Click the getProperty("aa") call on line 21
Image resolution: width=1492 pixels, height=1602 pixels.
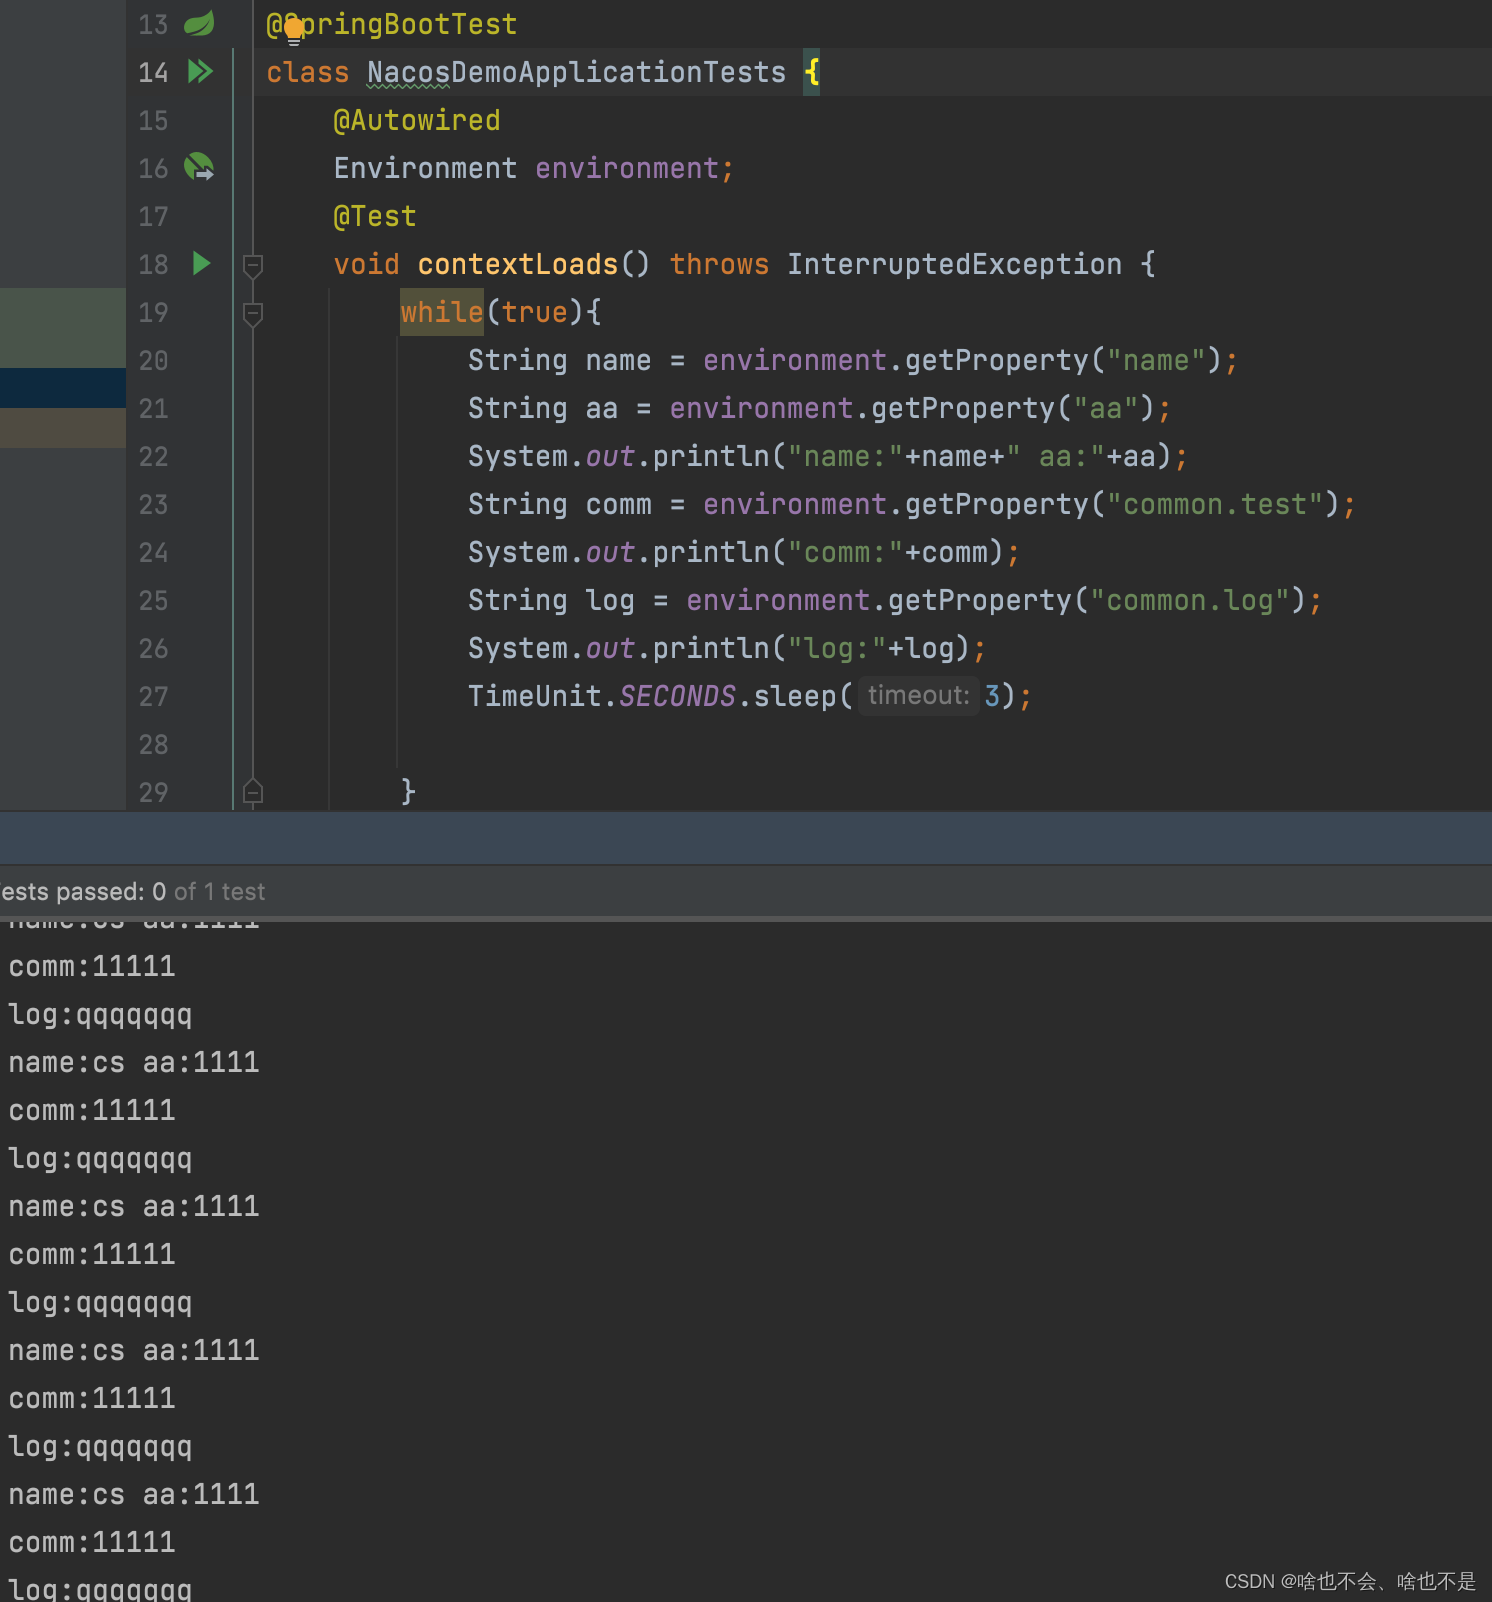point(1013,408)
